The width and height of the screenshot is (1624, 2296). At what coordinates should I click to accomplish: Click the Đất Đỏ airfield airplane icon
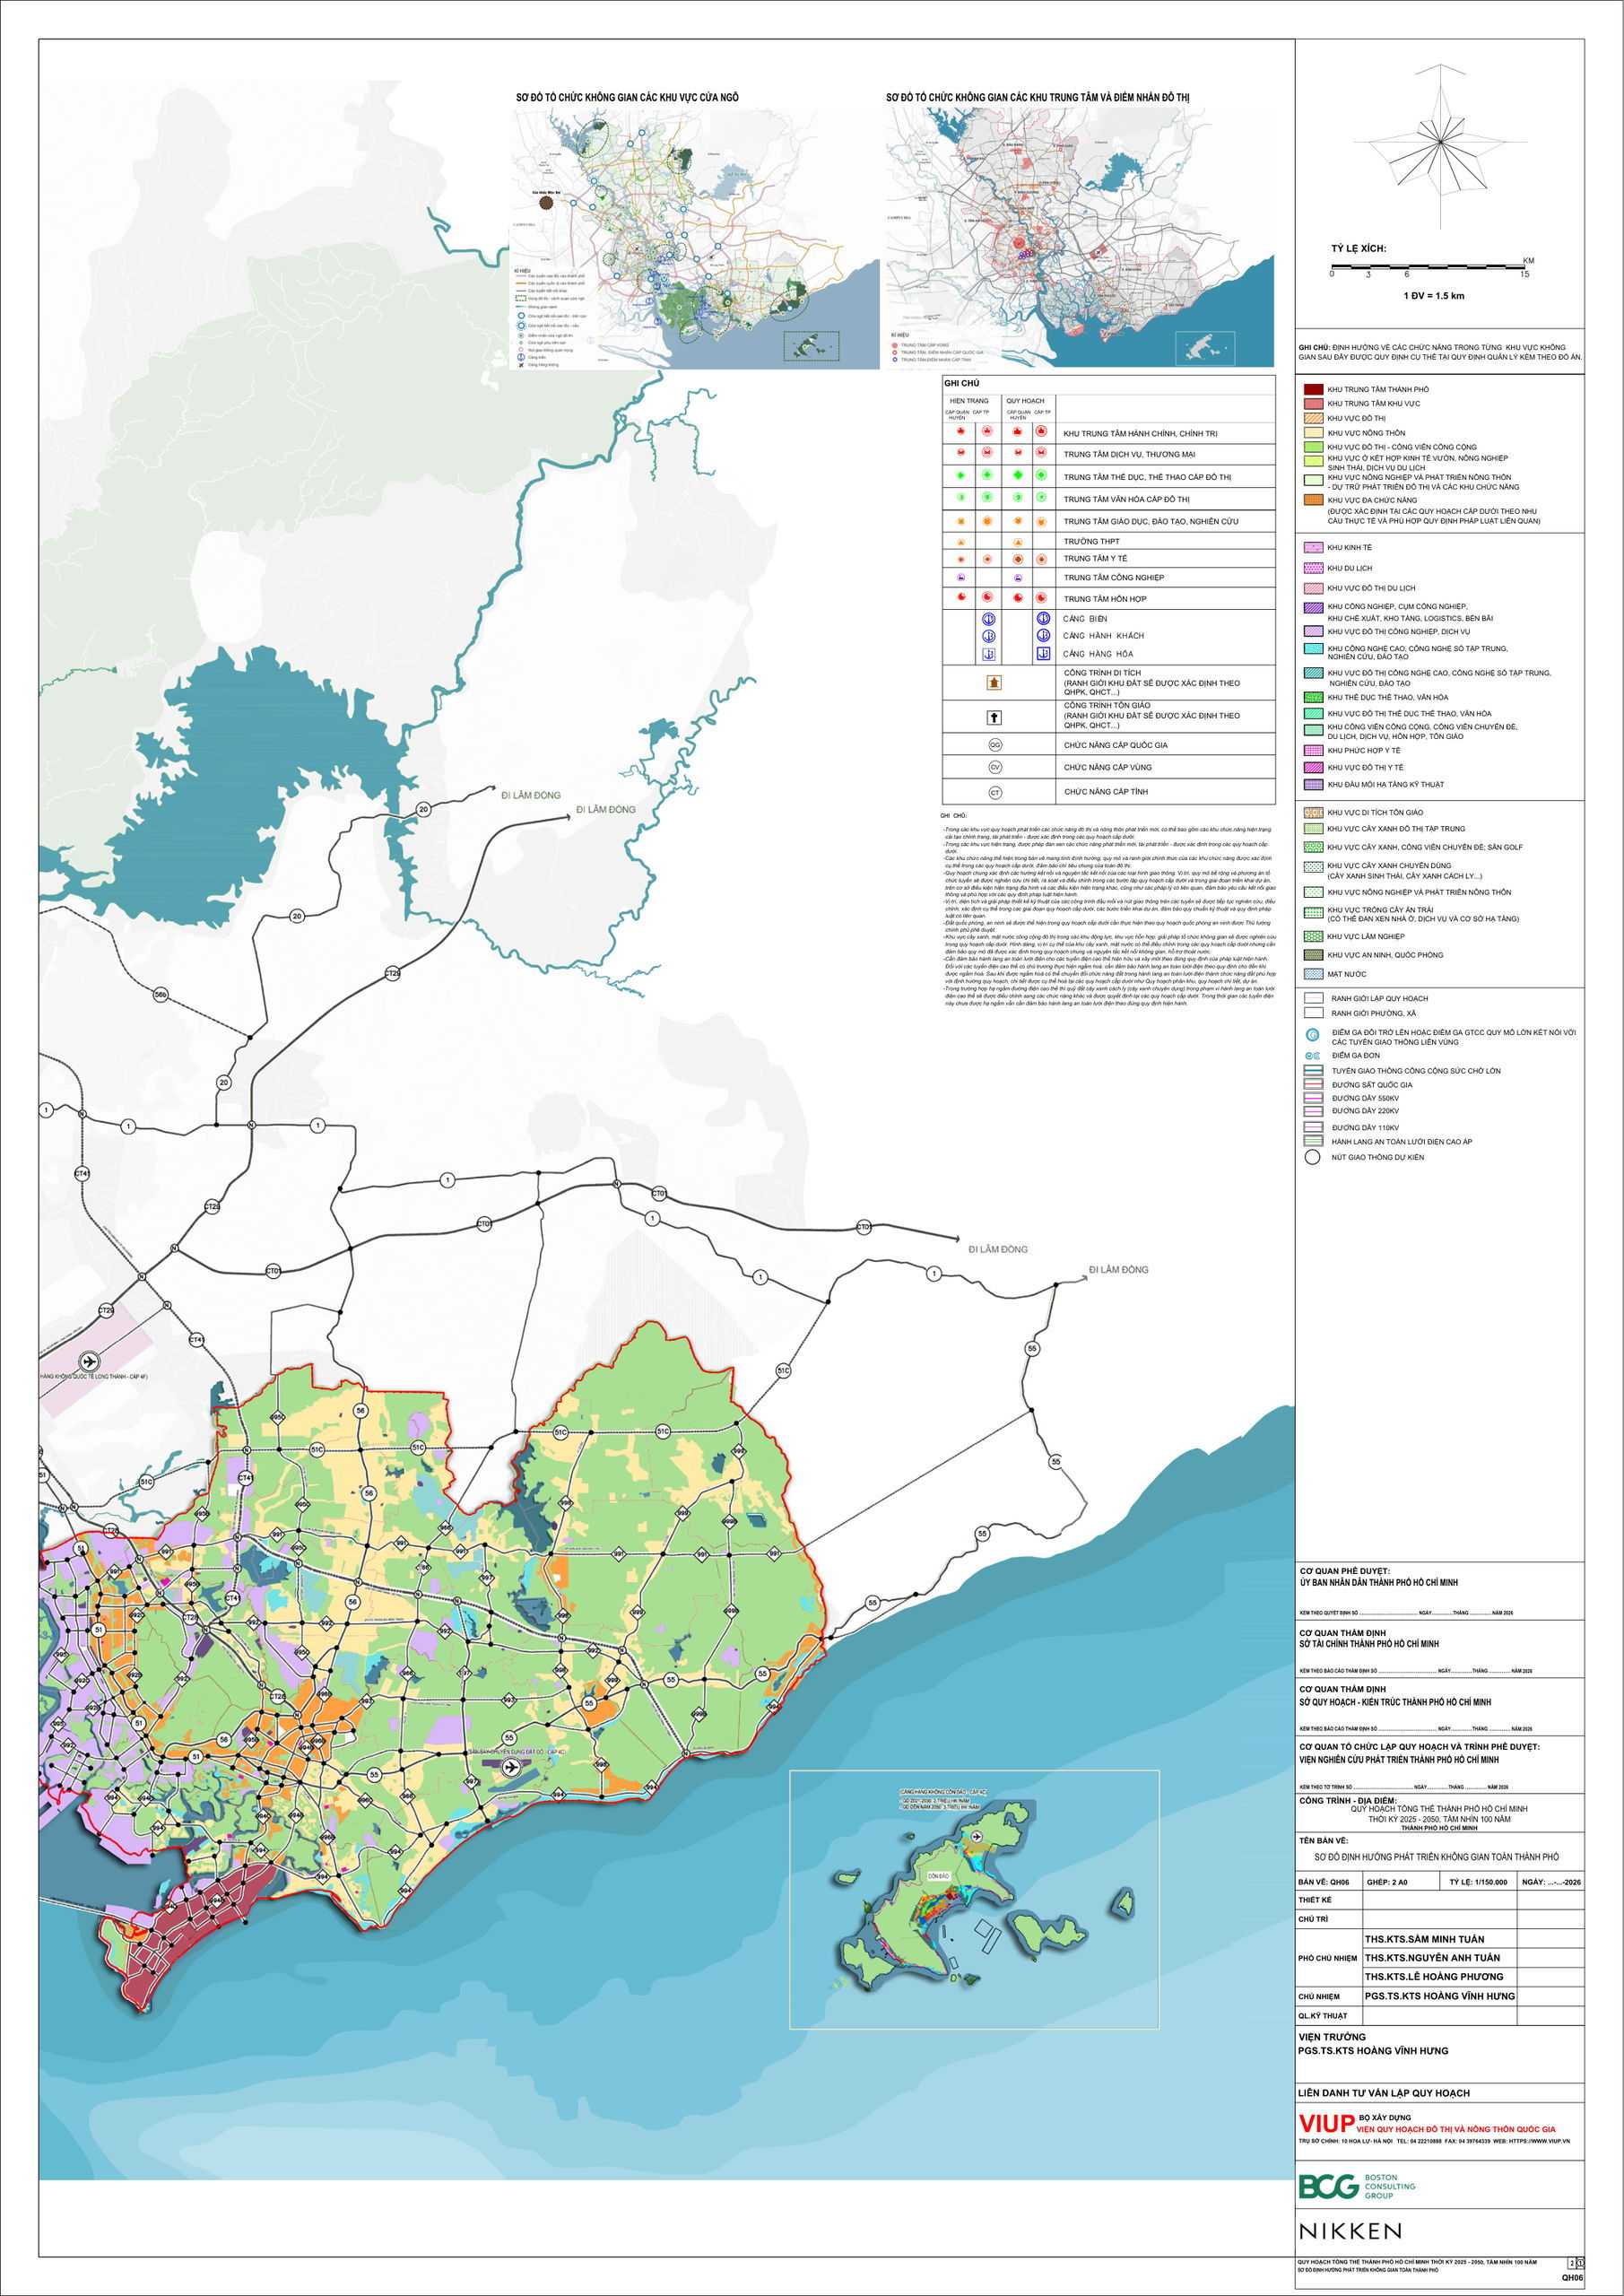[x=512, y=1767]
